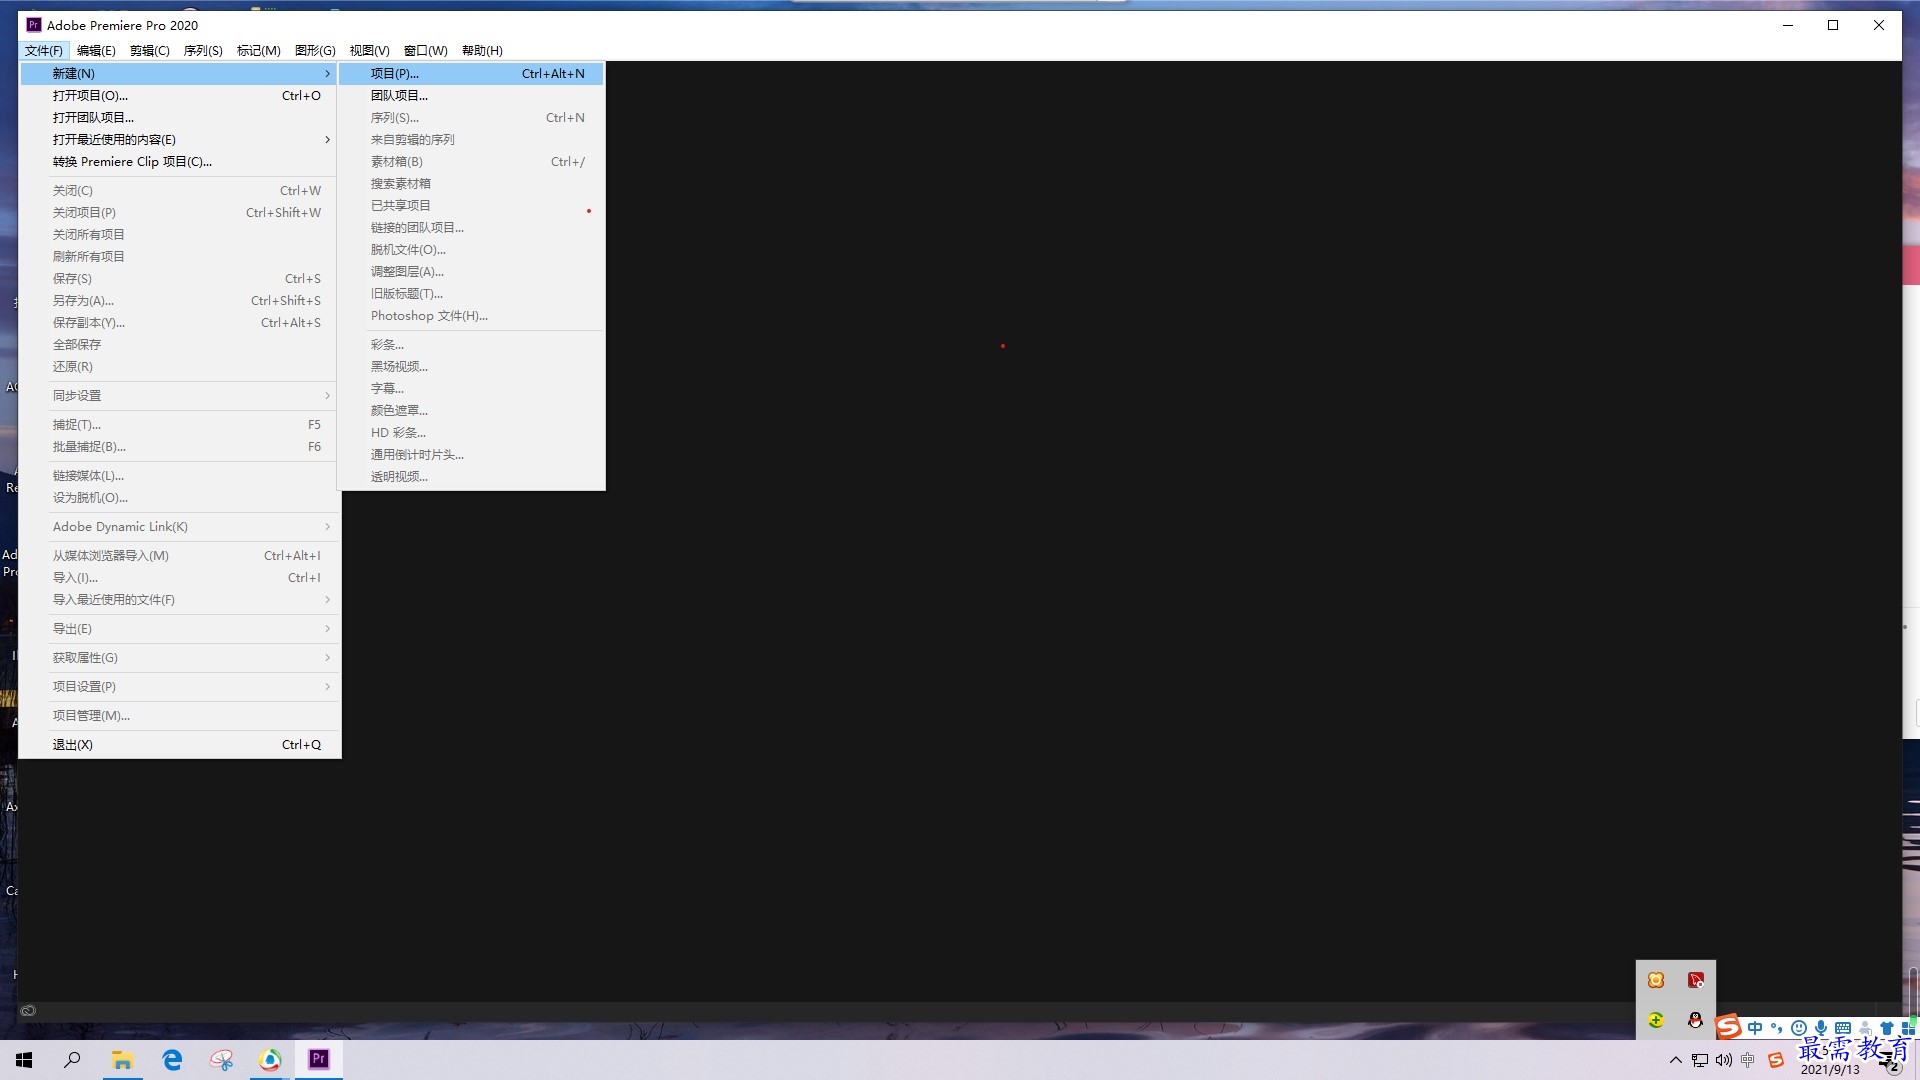1920x1080 pixels.
Task: Click Photoshop 文件(H)... entry
Action: [472, 316]
